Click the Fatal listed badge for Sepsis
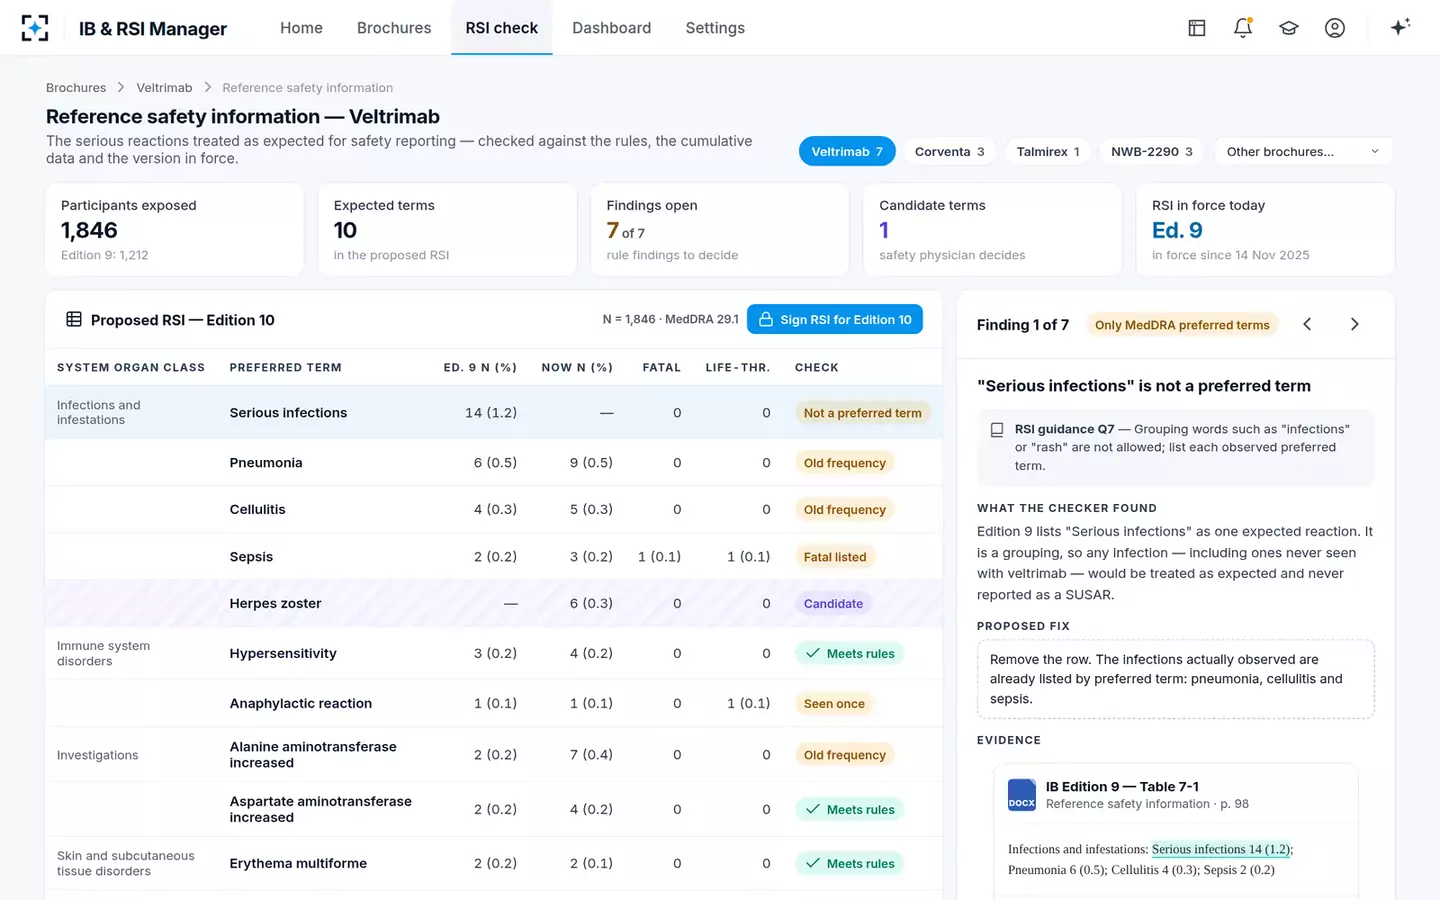This screenshot has height=900, width=1440. pyautogui.click(x=835, y=557)
